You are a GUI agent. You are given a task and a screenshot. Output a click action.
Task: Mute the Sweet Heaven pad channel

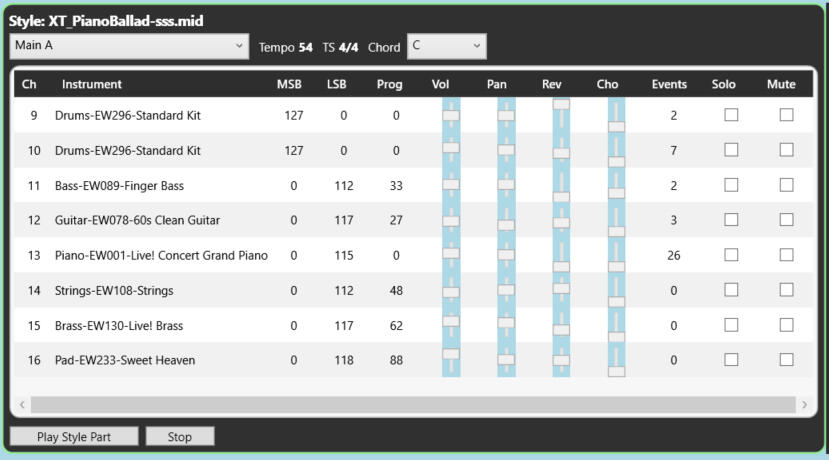coord(786,360)
